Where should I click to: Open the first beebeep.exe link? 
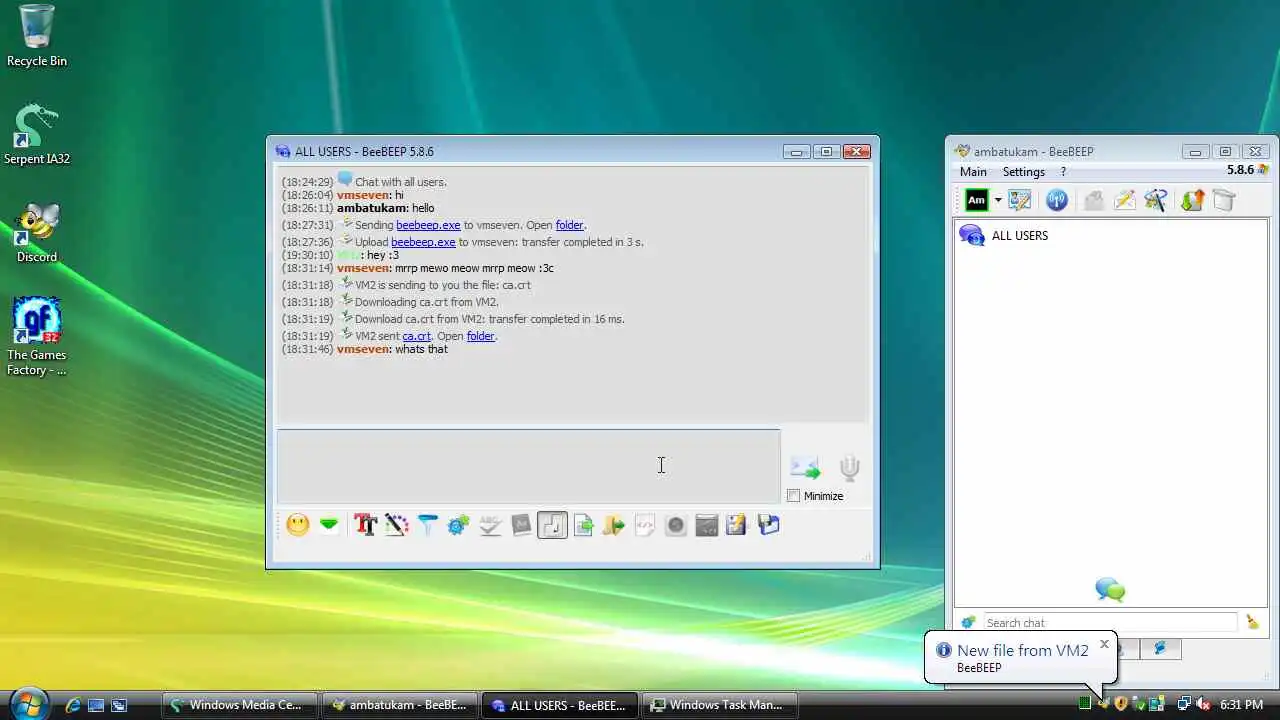[428, 225]
